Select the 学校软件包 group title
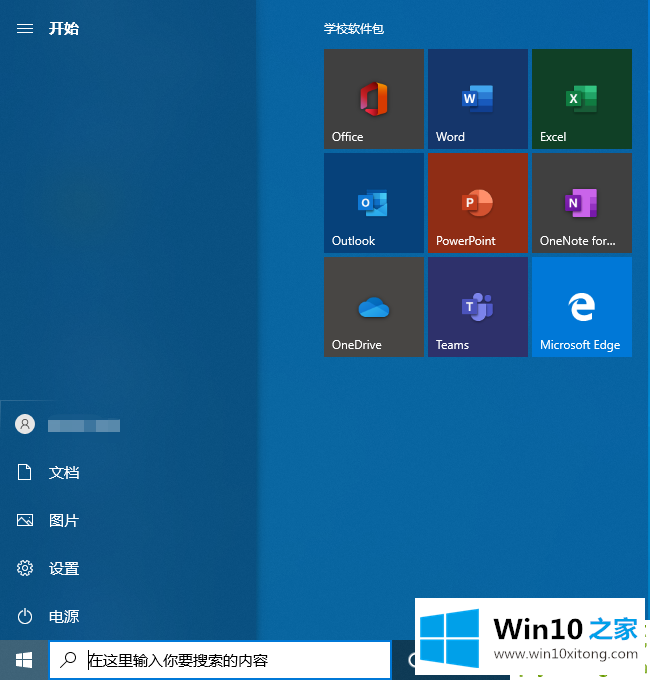Image resolution: width=650 pixels, height=680 pixels. [353, 29]
